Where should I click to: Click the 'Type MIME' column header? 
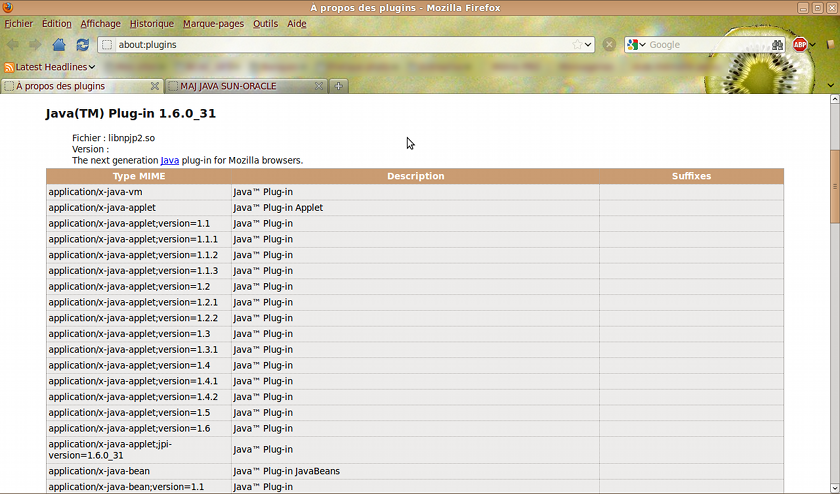click(x=139, y=176)
